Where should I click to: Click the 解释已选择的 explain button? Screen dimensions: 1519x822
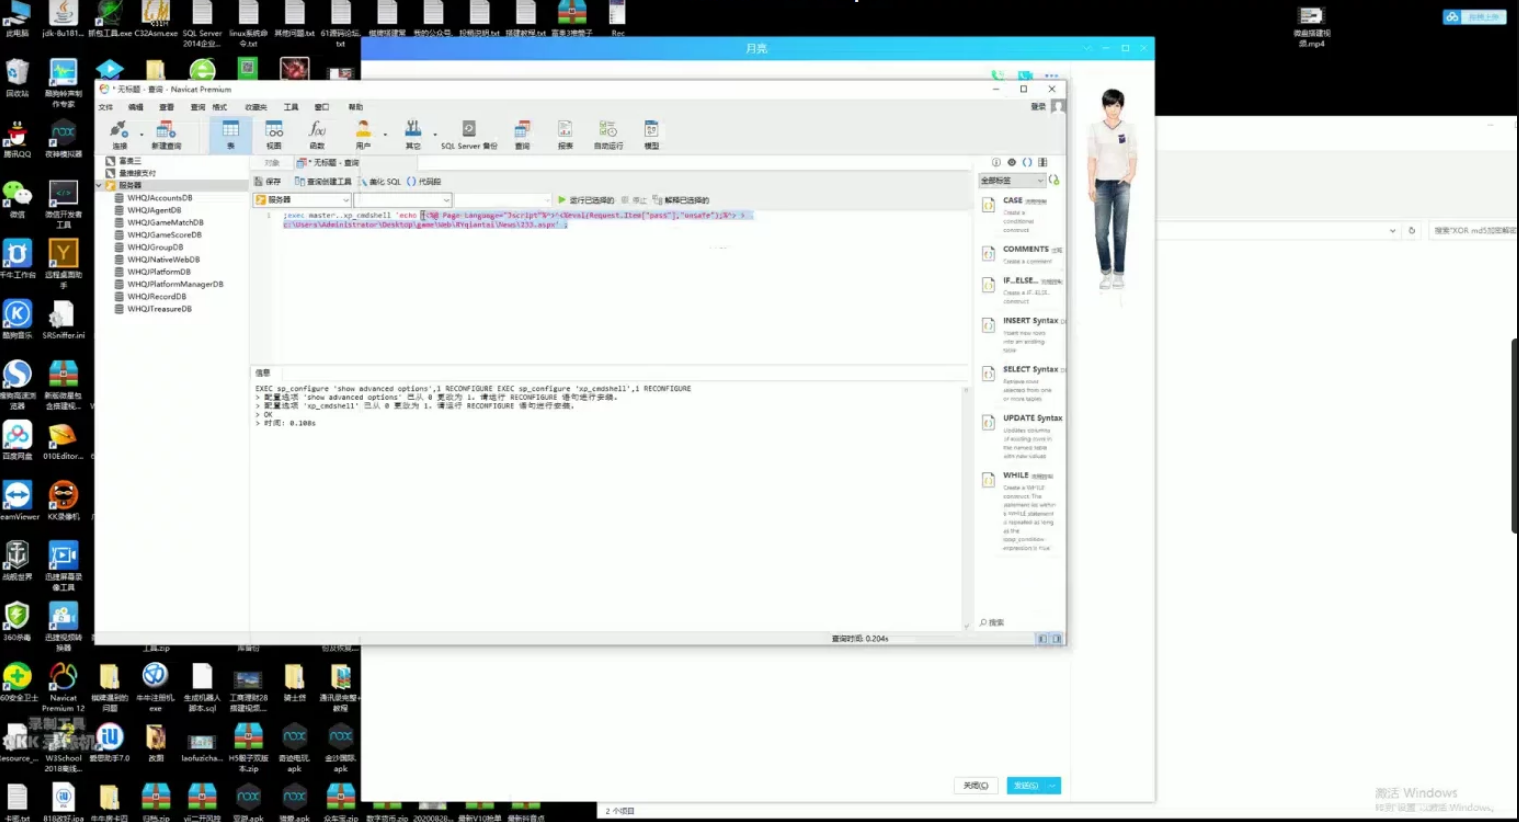tap(680, 200)
